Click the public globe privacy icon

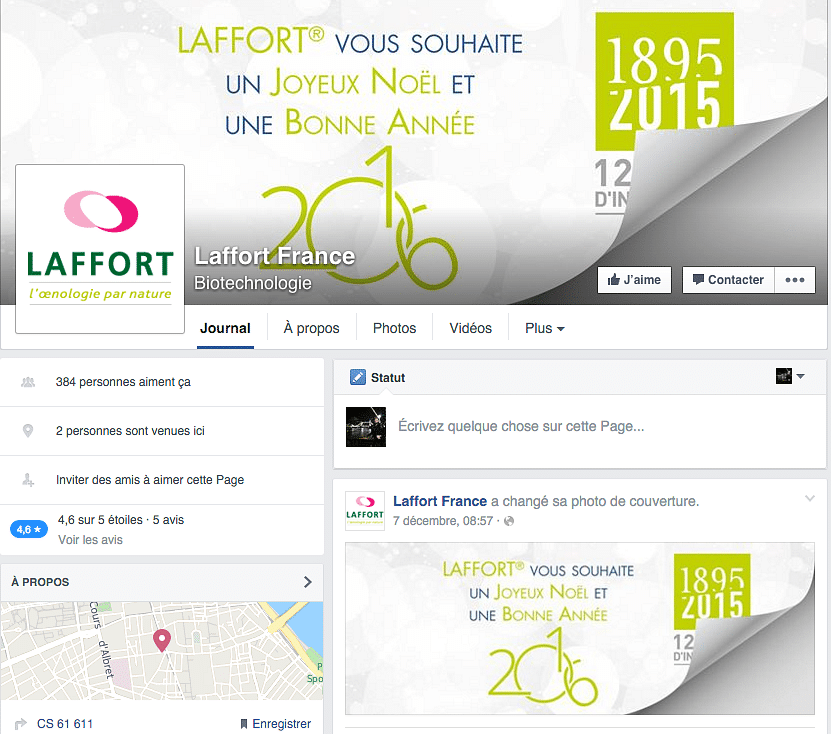(x=509, y=521)
